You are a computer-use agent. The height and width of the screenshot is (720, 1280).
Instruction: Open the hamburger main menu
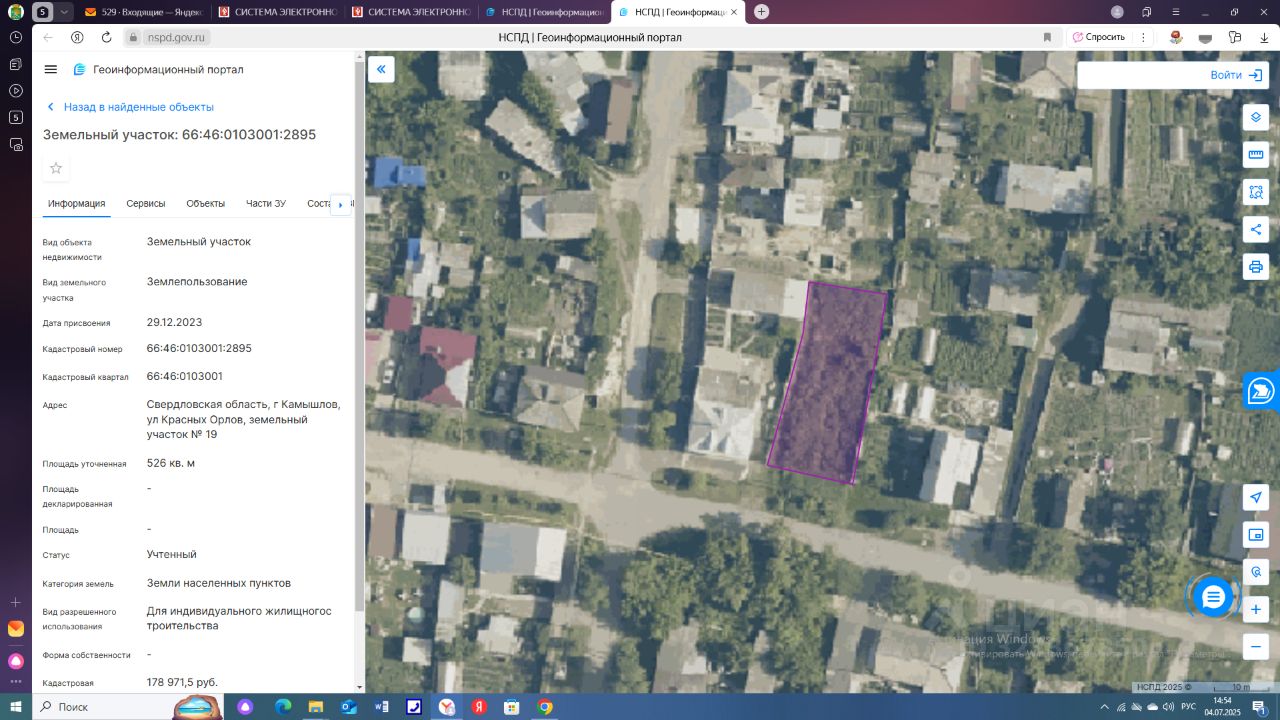(x=51, y=69)
